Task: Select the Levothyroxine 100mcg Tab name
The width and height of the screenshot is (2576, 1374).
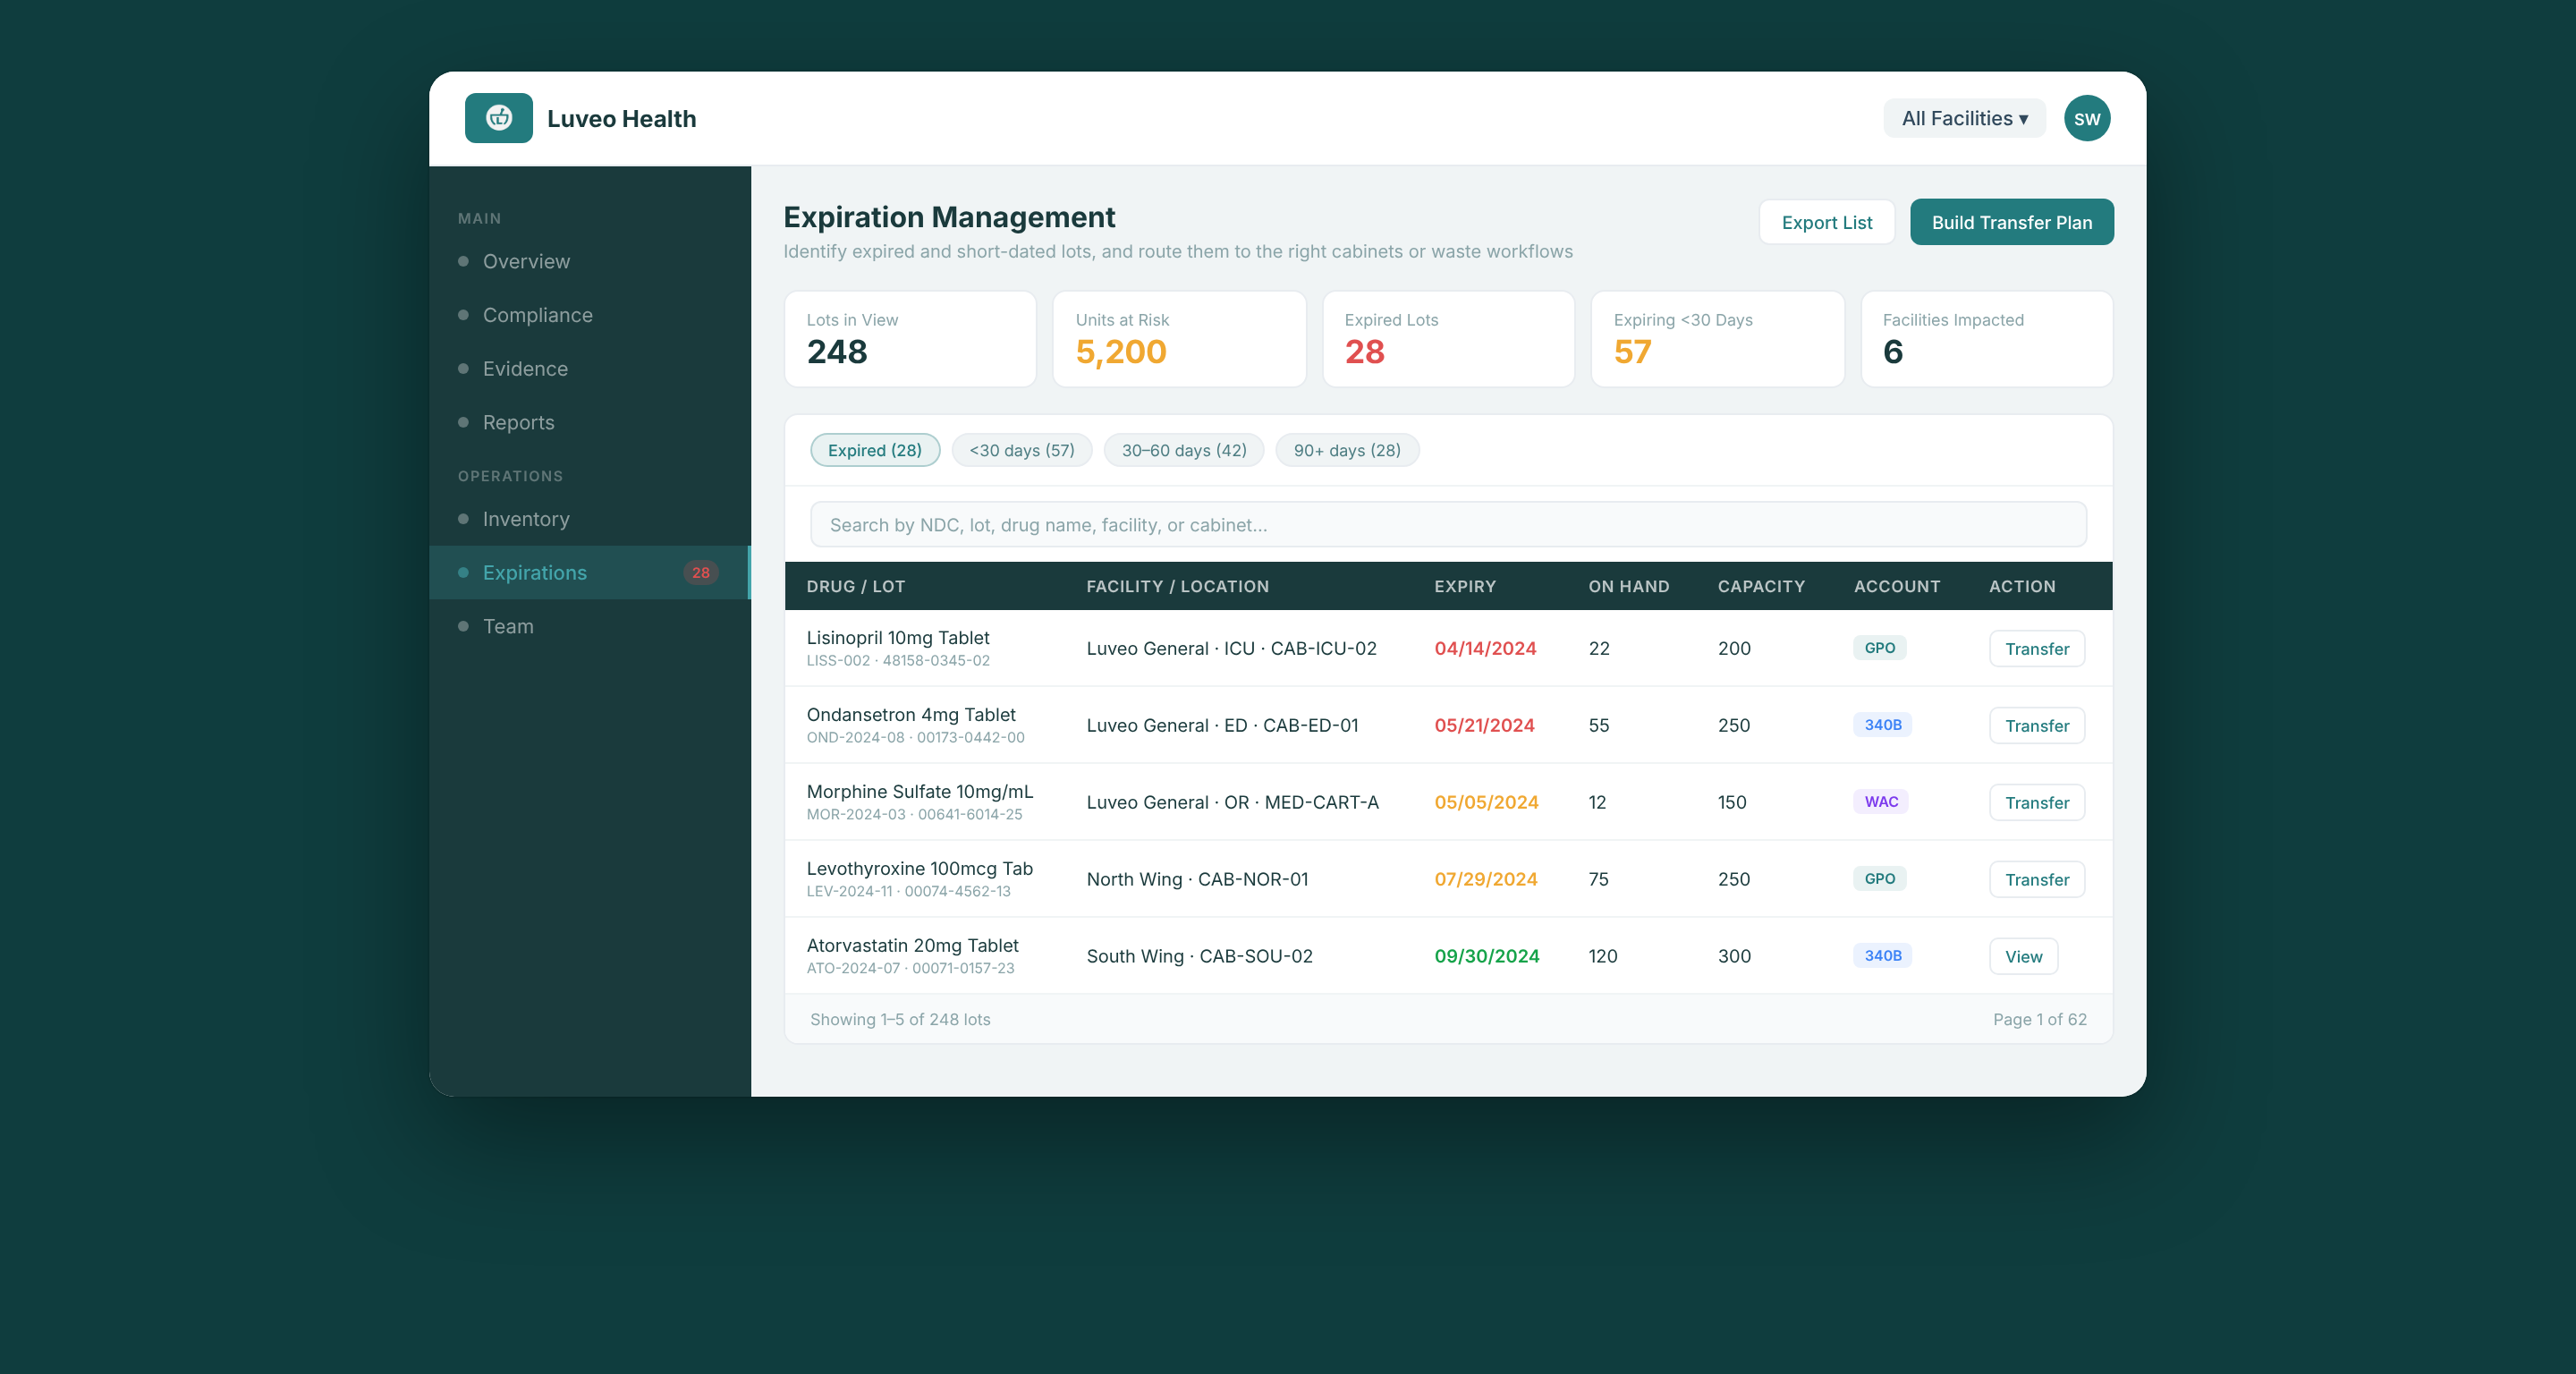Action: tap(919, 869)
